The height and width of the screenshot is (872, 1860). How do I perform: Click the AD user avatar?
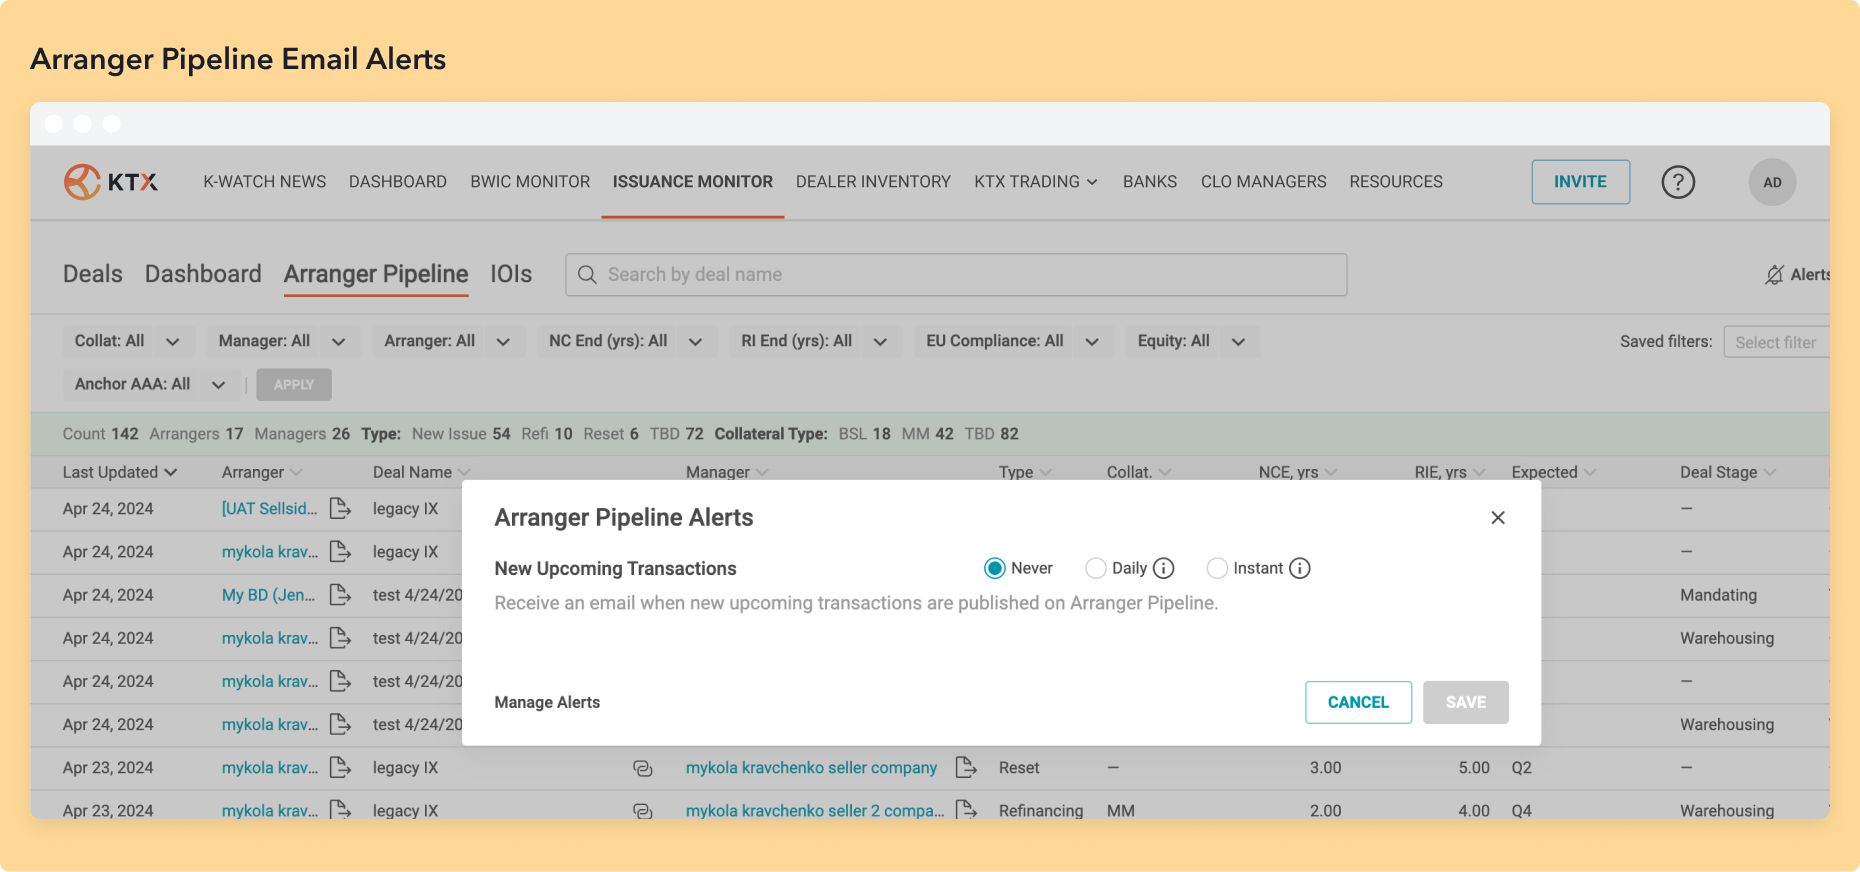coord(1771,182)
